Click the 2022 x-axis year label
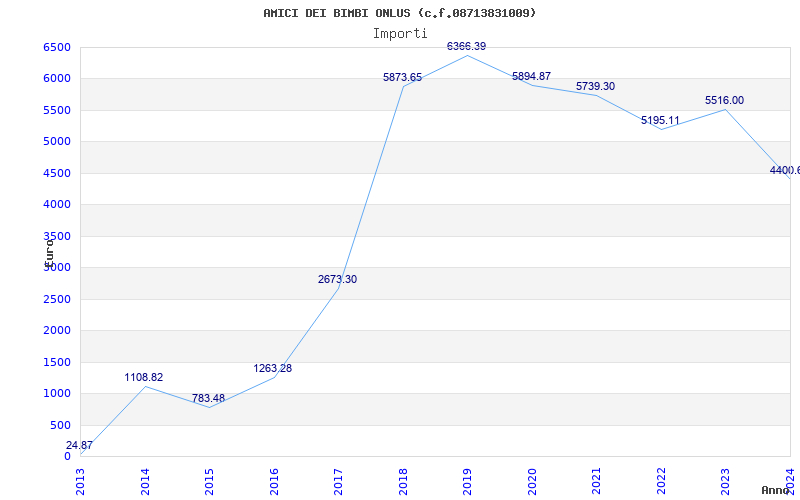 pos(661,482)
